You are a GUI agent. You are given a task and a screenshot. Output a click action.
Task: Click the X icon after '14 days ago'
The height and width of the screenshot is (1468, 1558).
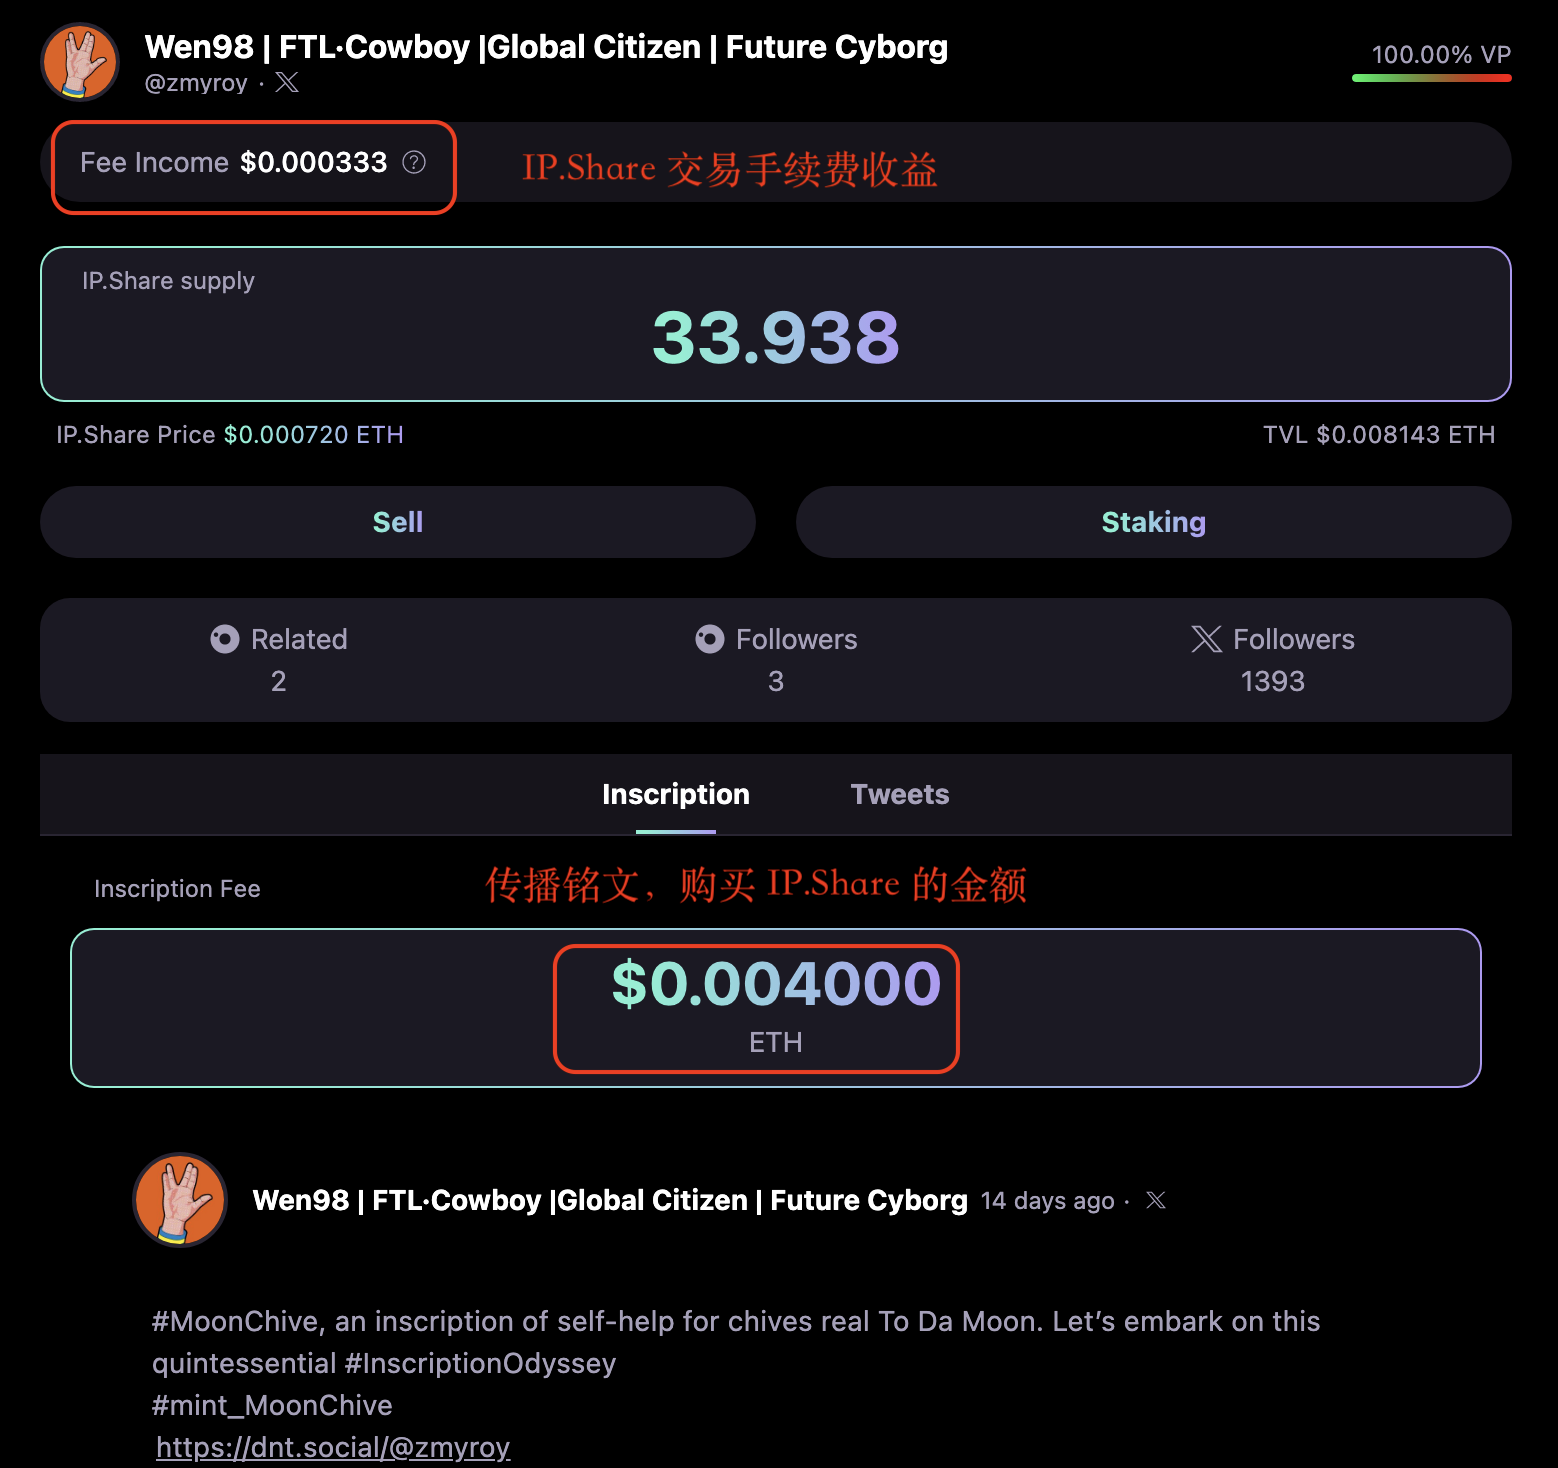coord(1156,1200)
